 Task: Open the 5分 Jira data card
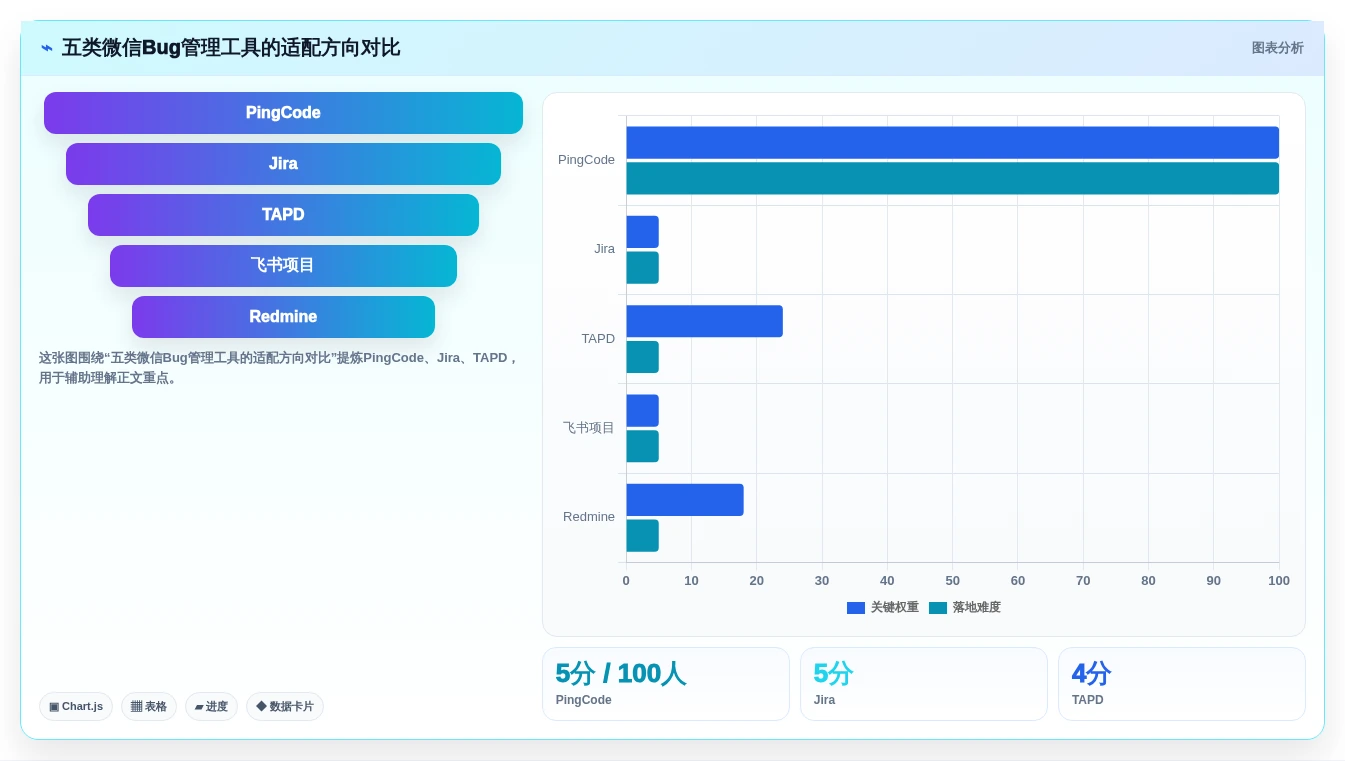tap(924, 684)
